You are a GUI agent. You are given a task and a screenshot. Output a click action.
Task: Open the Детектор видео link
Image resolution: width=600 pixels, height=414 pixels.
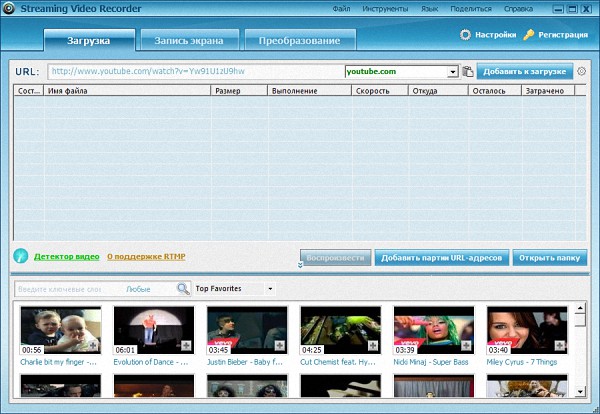click(67, 257)
